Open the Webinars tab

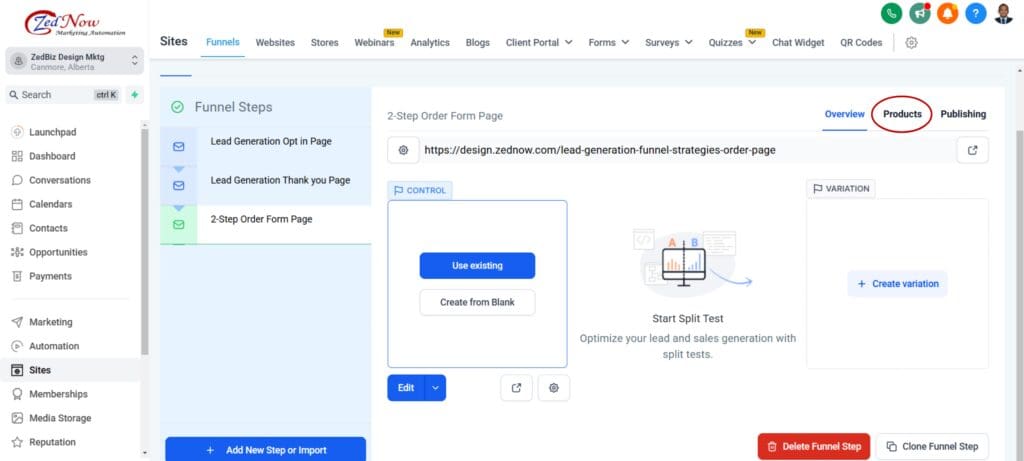point(374,42)
